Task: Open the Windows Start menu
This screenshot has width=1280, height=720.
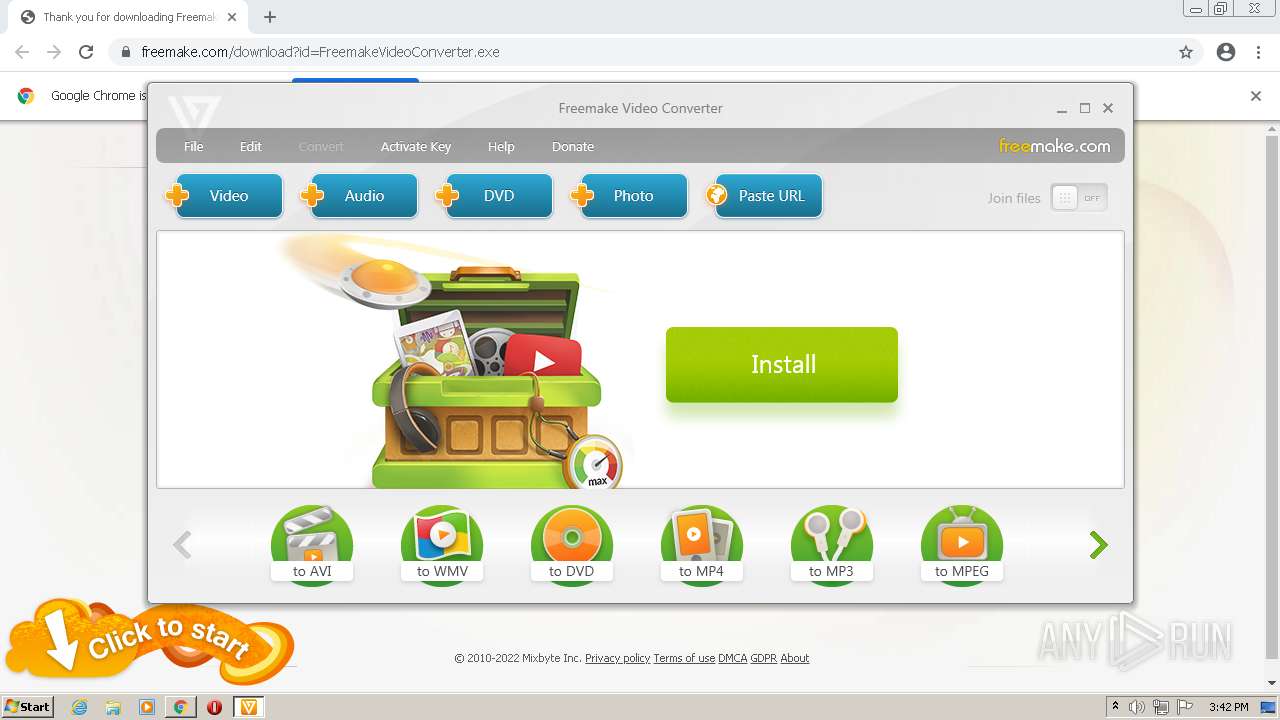Action: pyautogui.click(x=28, y=706)
